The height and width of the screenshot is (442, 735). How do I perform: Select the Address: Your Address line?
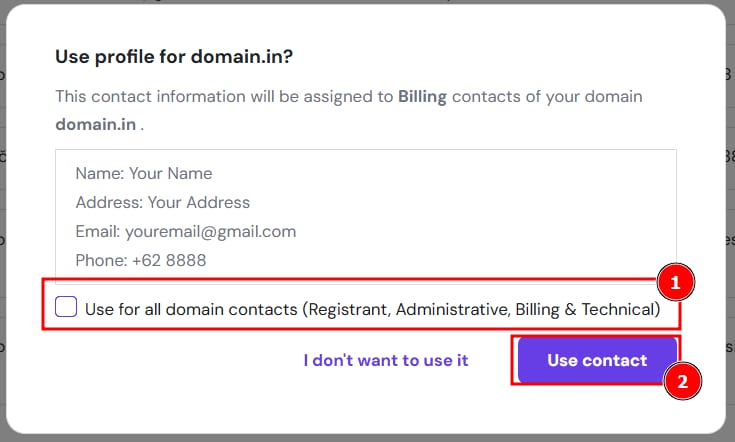click(163, 202)
